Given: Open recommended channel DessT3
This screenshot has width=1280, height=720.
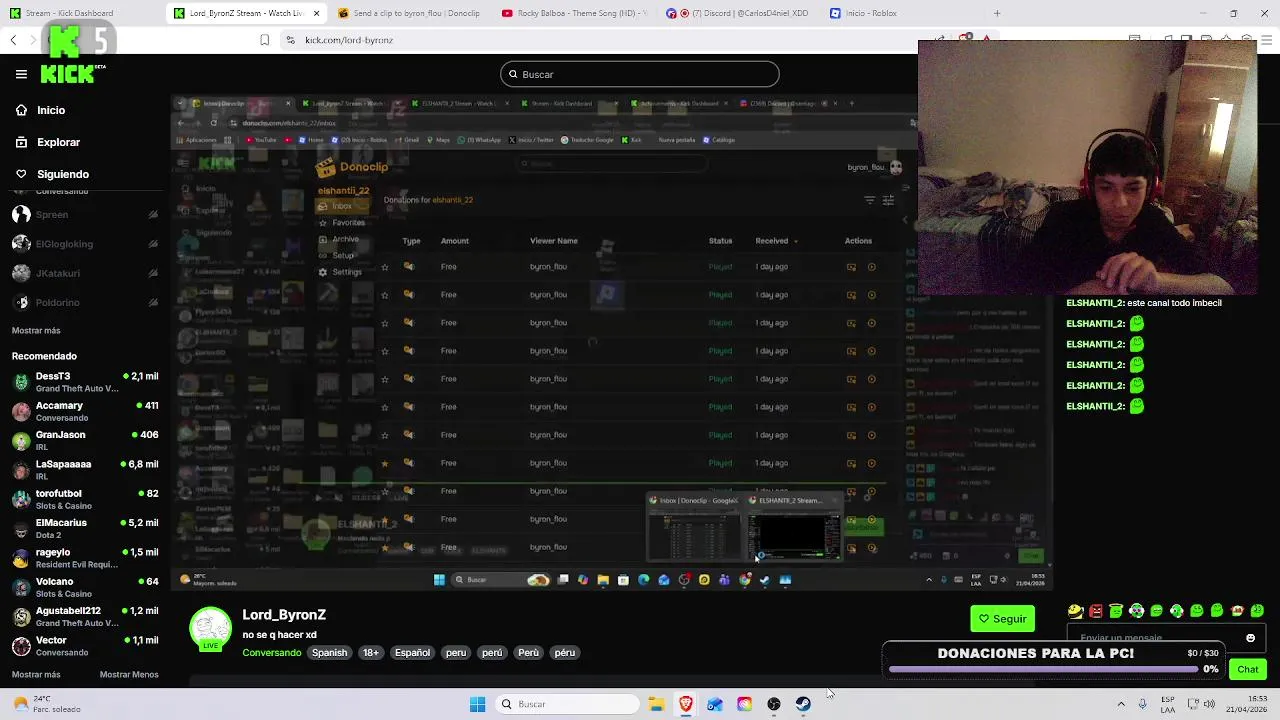Looking at the screenshot, I should (x=85, y=382).
